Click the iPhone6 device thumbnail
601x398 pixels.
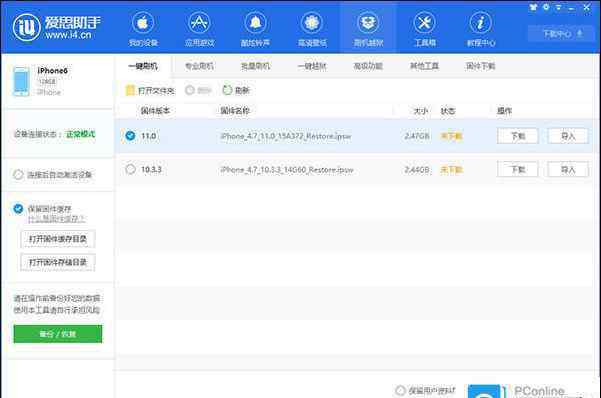click(21, 81)
